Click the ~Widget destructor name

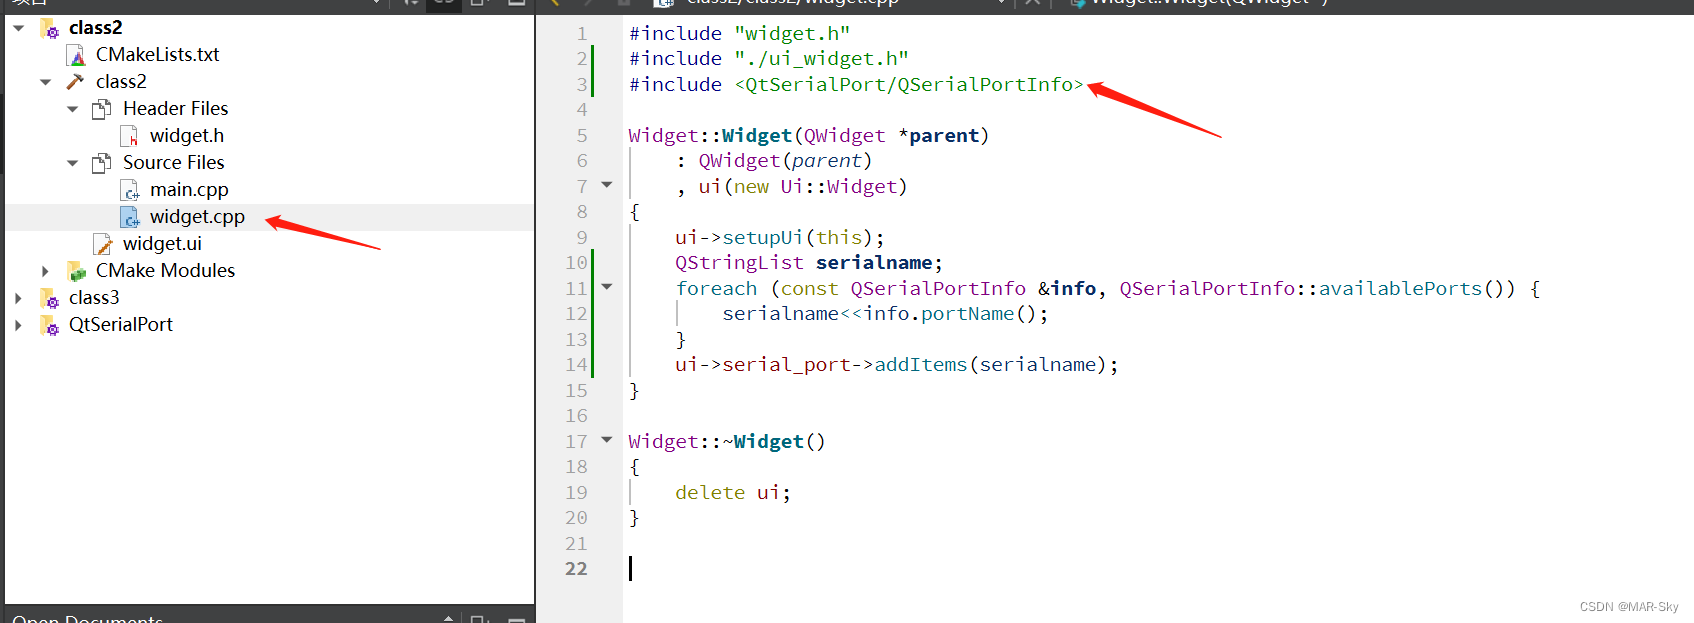pyautogui.click(x=763, y=442)
